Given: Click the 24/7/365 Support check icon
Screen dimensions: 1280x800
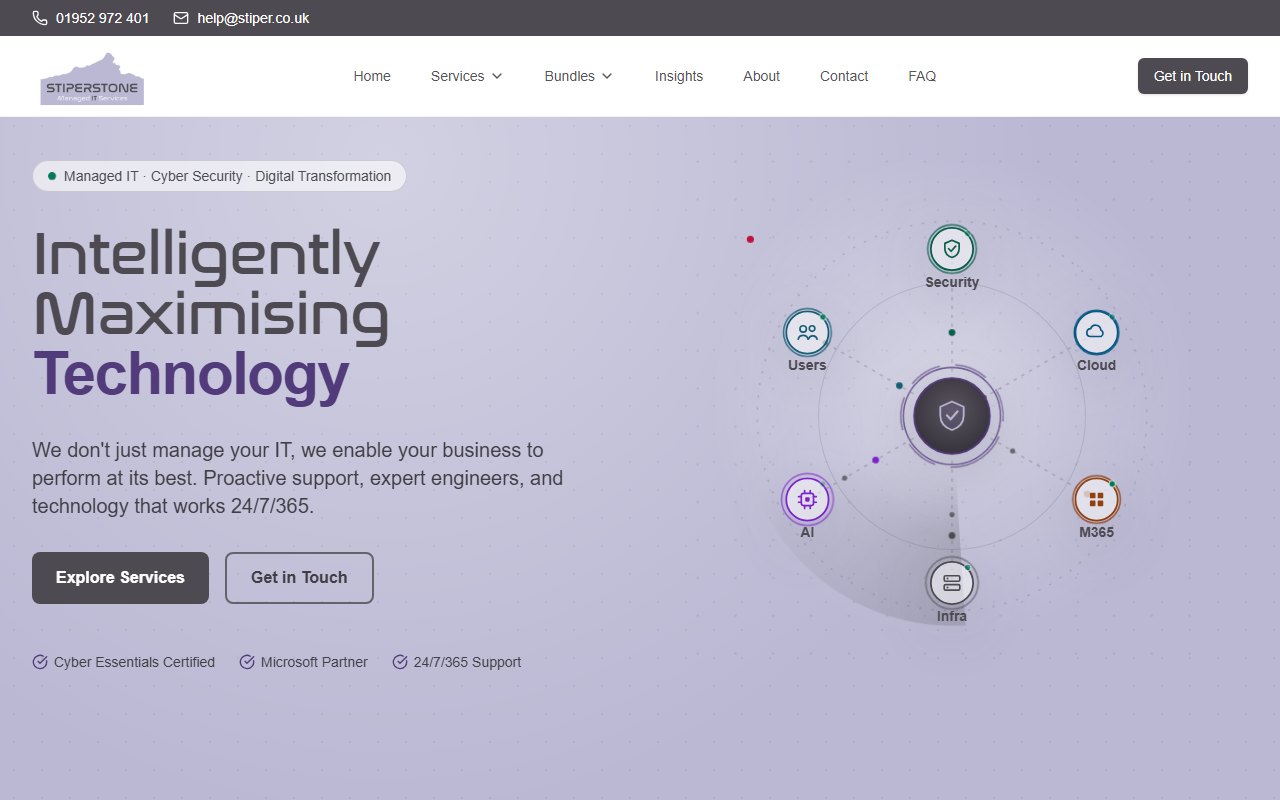Looking at the screenshot, I should (x=400, y=662).
